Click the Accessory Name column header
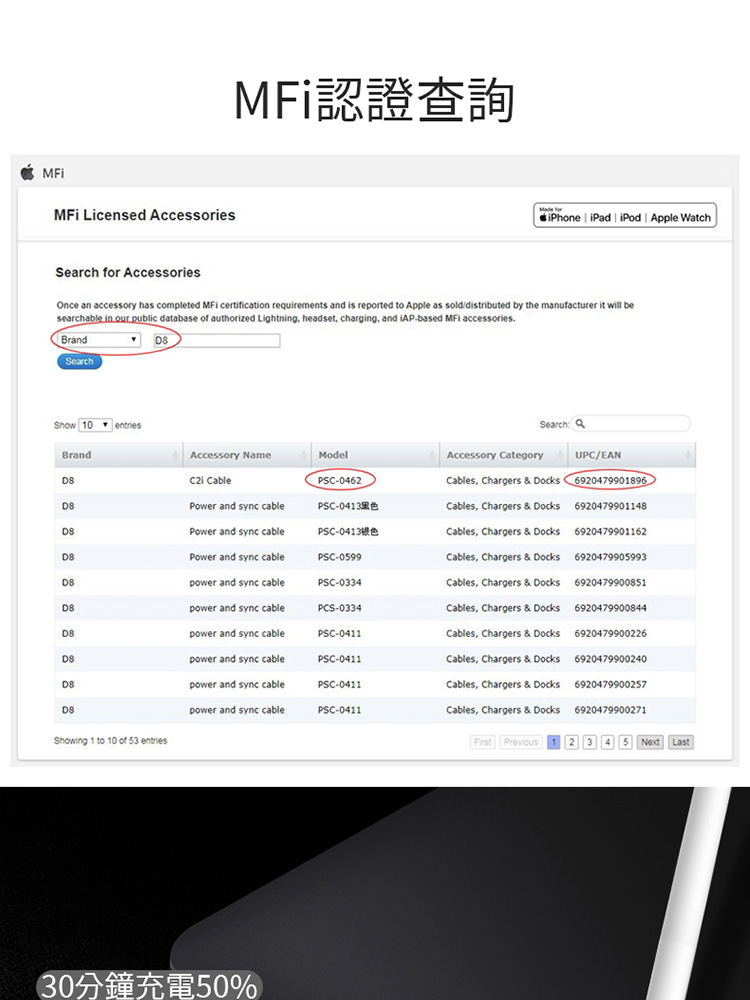 (x=230, y=456)
